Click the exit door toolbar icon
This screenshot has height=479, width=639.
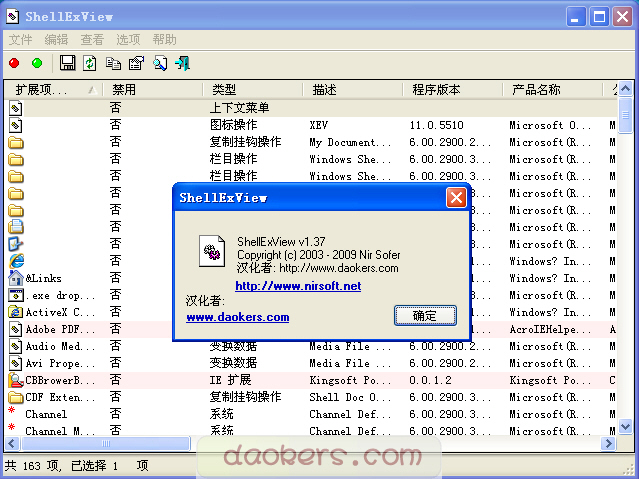pos(183,63)
